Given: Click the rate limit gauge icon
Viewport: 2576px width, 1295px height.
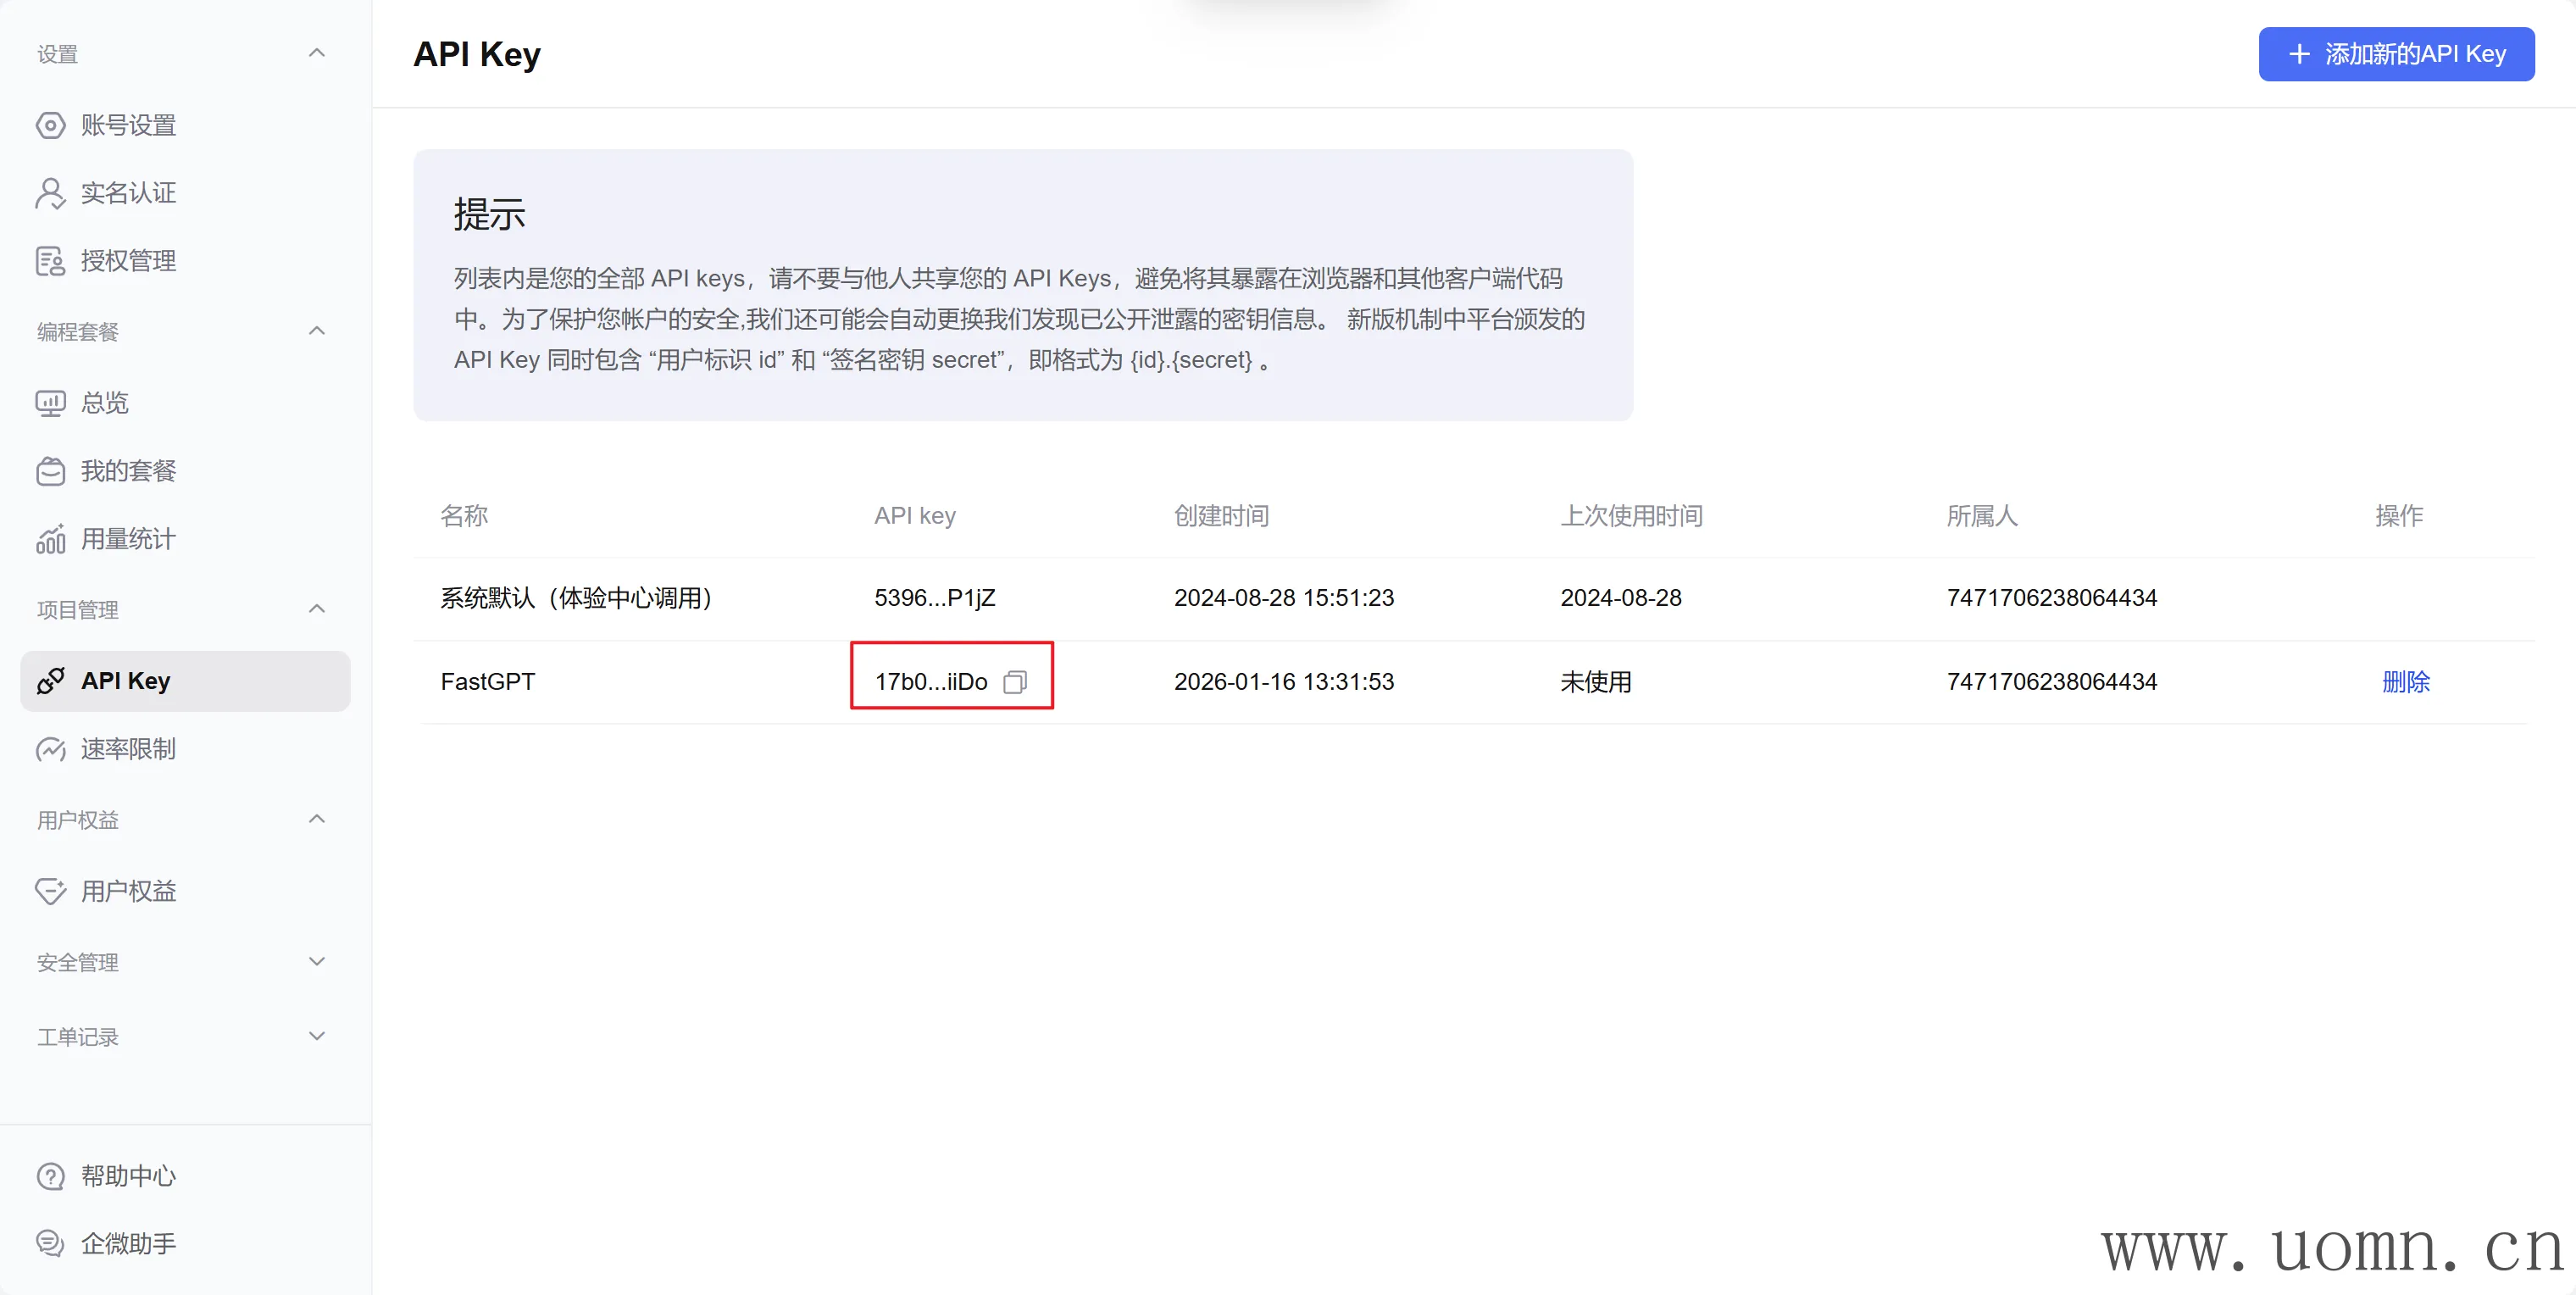Looking at the screenshot, I should 50,749.
